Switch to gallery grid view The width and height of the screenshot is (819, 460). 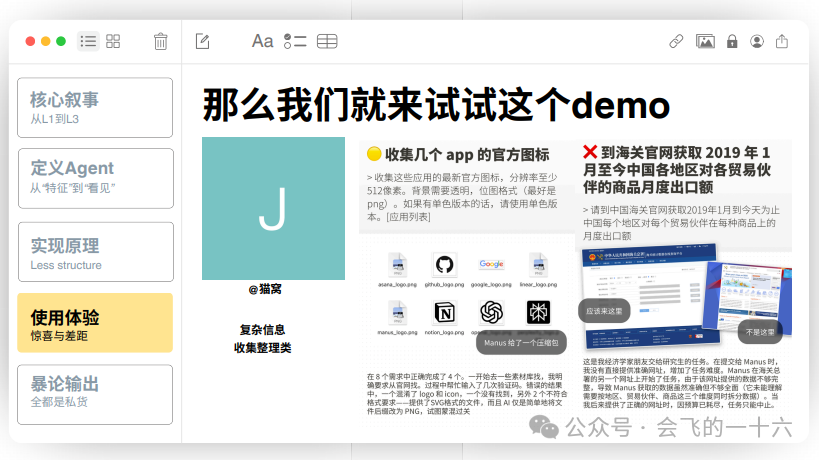pos(113,41)
